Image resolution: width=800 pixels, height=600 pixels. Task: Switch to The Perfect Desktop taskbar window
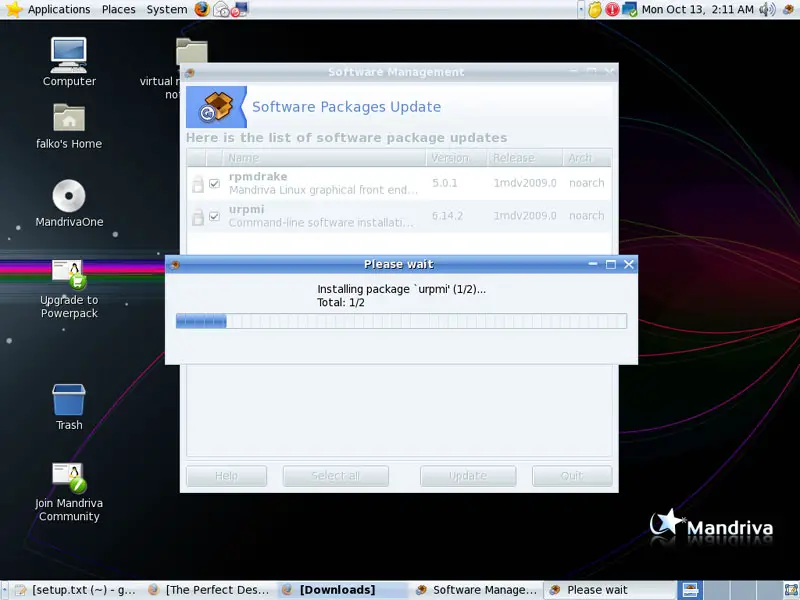210,590
